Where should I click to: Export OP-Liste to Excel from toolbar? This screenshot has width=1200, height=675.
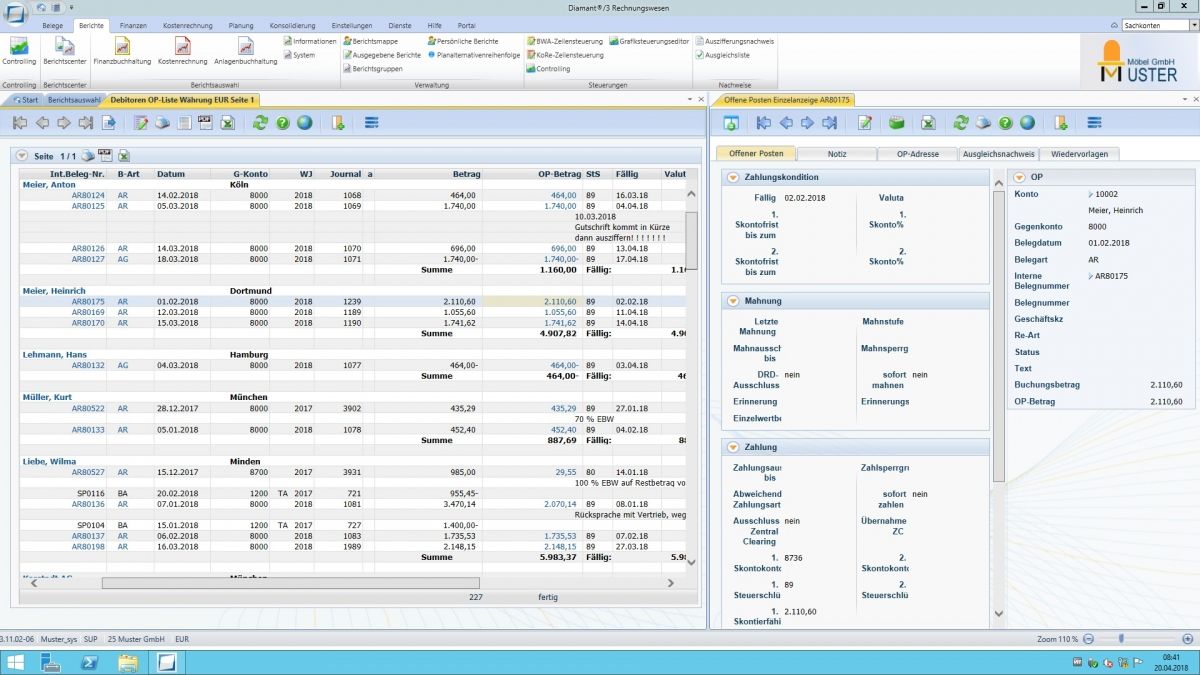(227, 123)
